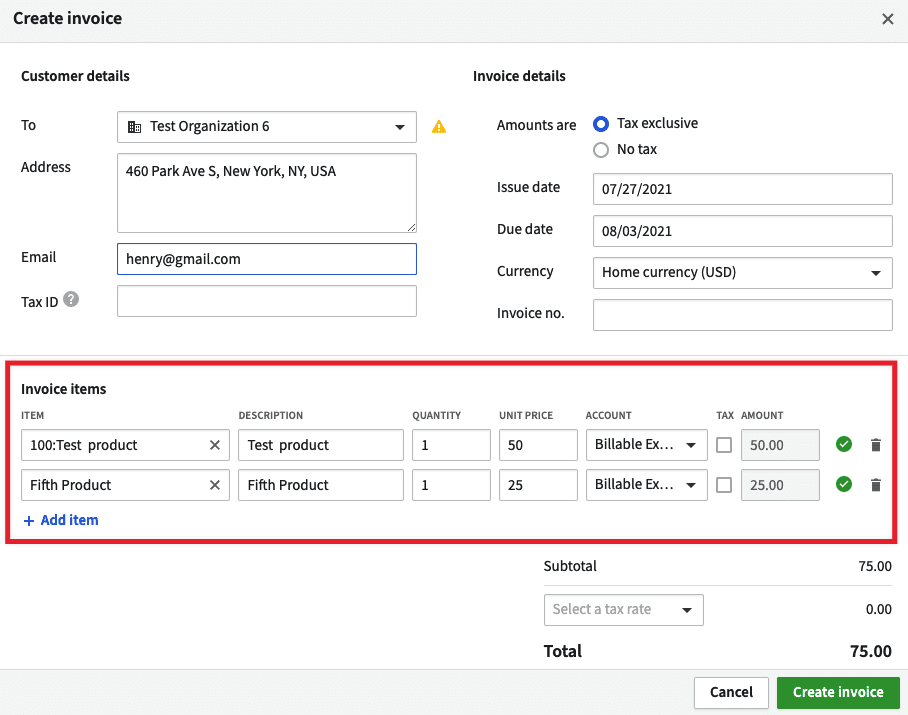Delete the Test product line item
This screenshot has width=908, height=715.
(x=876, y=445)
